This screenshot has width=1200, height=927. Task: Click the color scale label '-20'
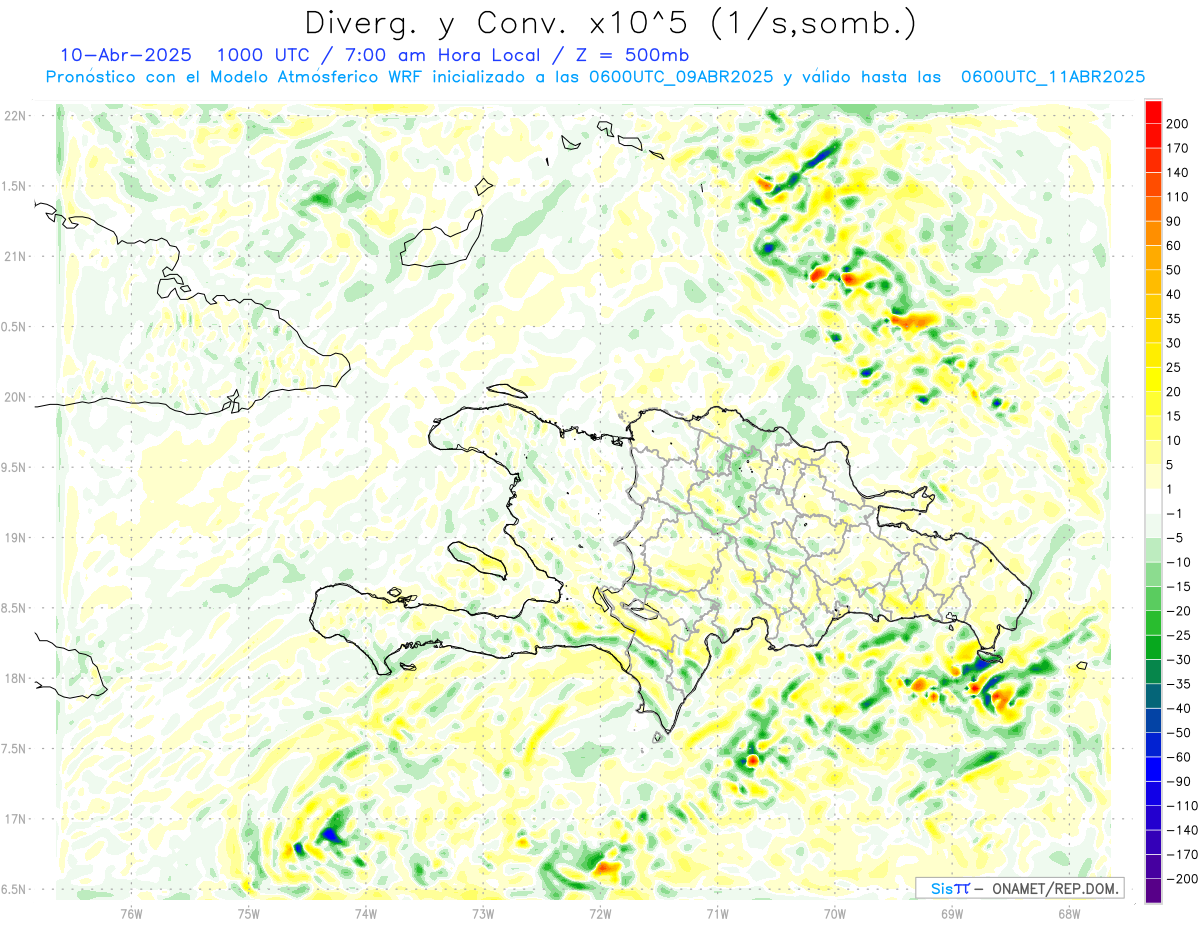coord(1177,611)
